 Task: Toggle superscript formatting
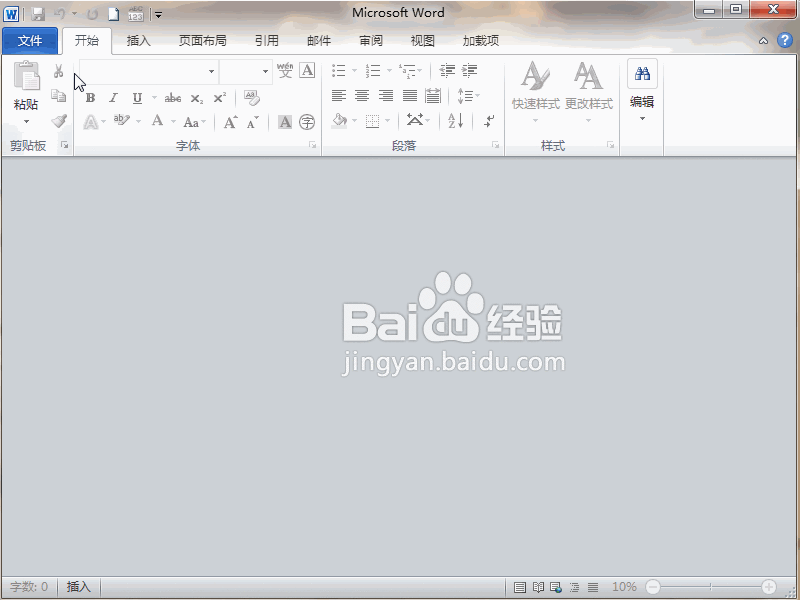click(220, 97)
